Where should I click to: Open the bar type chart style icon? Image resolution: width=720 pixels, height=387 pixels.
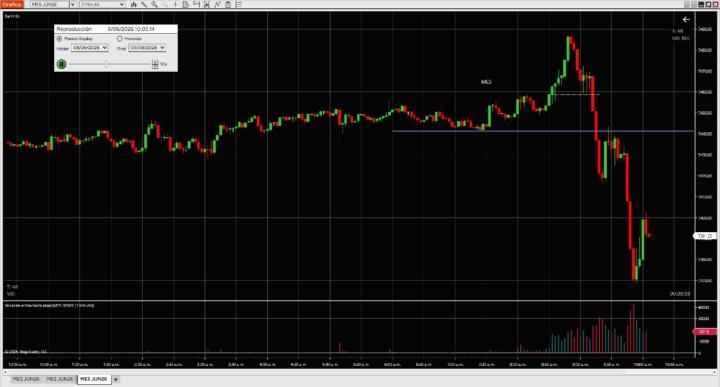click(x=134, y=4)
